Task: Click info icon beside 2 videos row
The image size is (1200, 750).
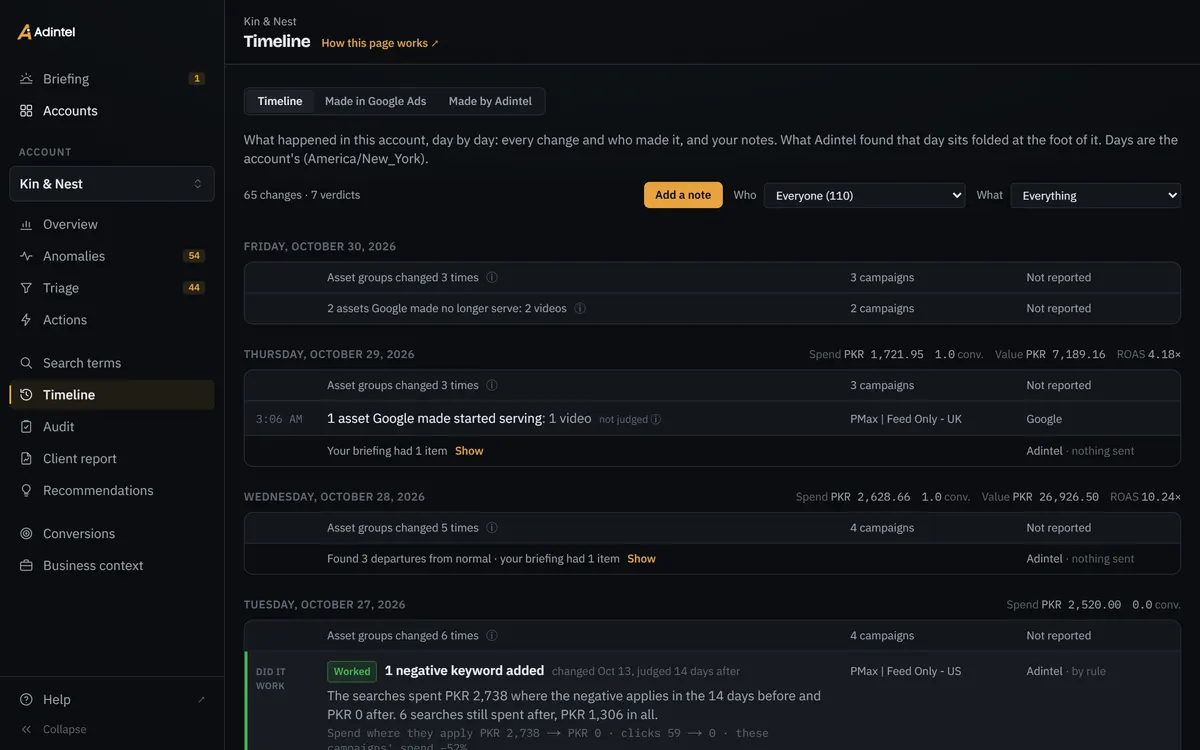Action: coord(580,309)
